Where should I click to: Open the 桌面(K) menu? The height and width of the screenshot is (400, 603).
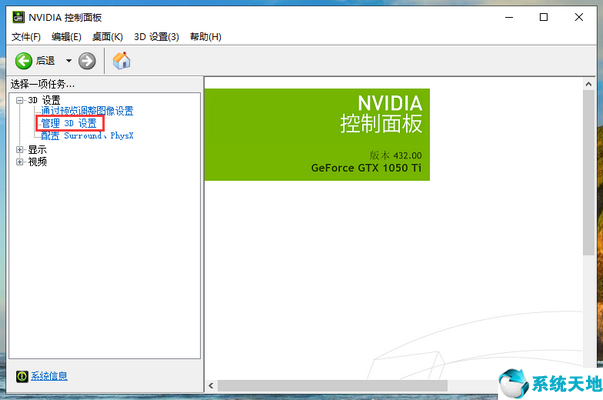pyautogui.click(x=108, y=37)
